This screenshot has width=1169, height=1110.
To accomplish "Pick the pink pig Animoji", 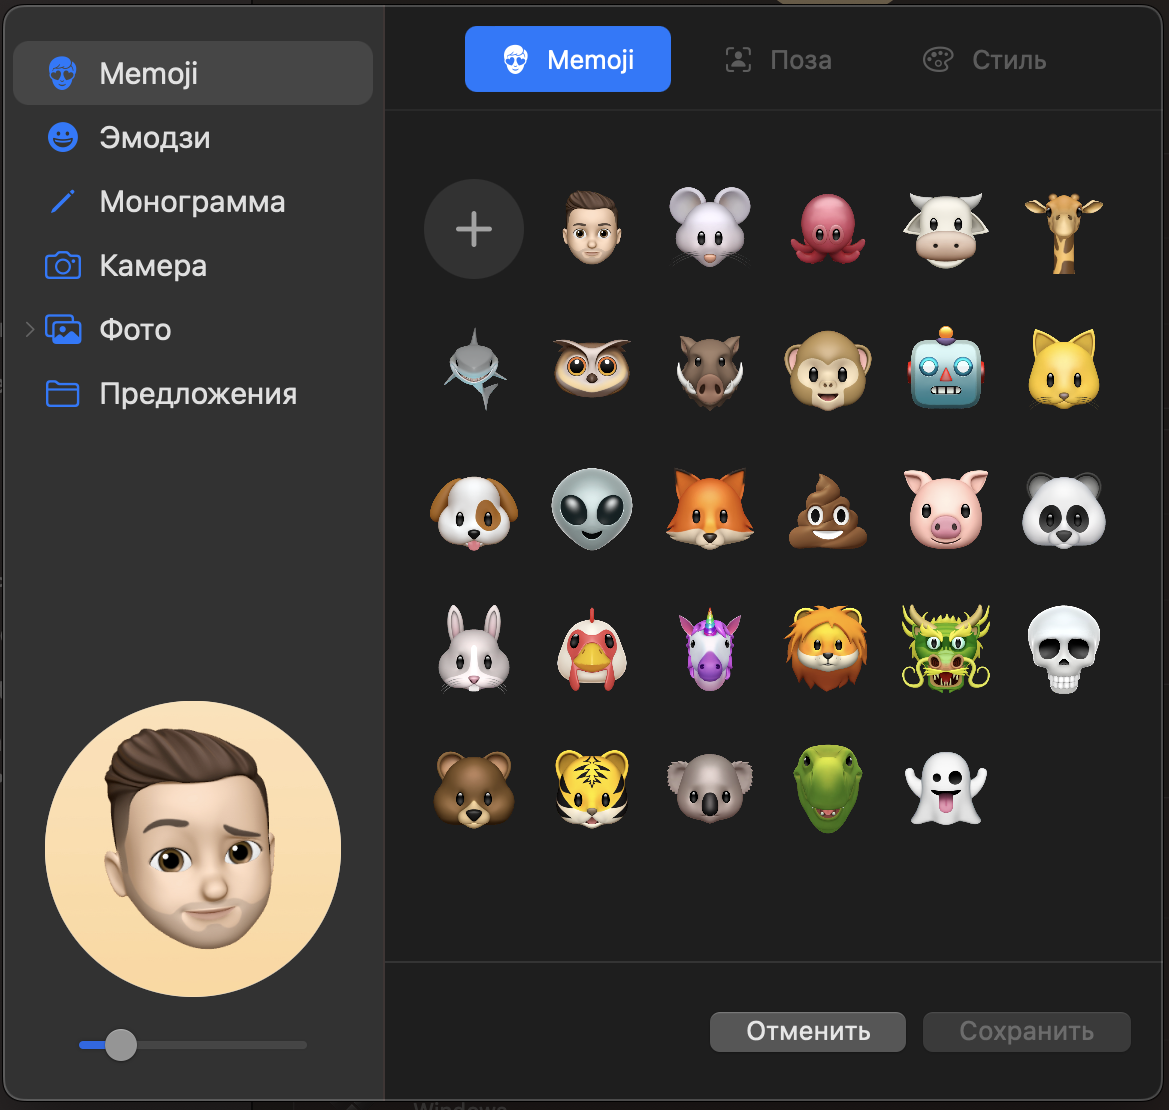I will pyautogui.click(x=945, y=509).
